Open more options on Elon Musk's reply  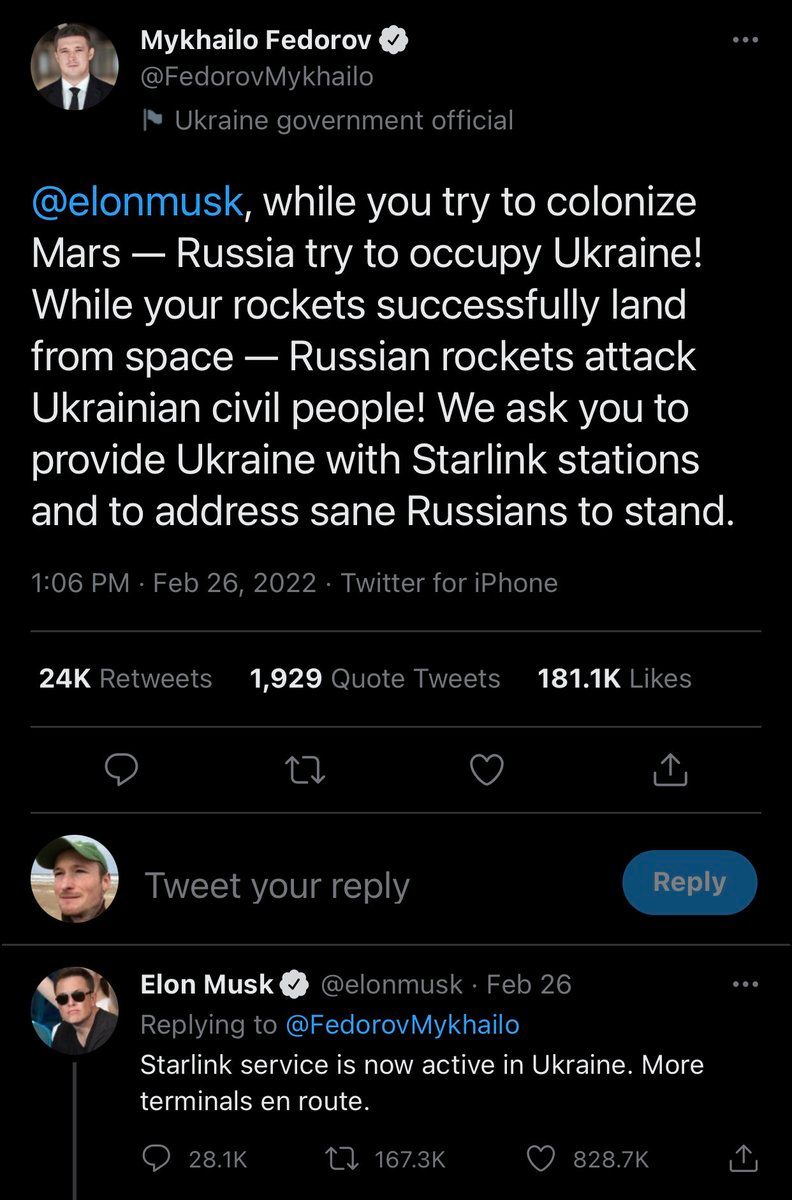click(x=746, y=985)
